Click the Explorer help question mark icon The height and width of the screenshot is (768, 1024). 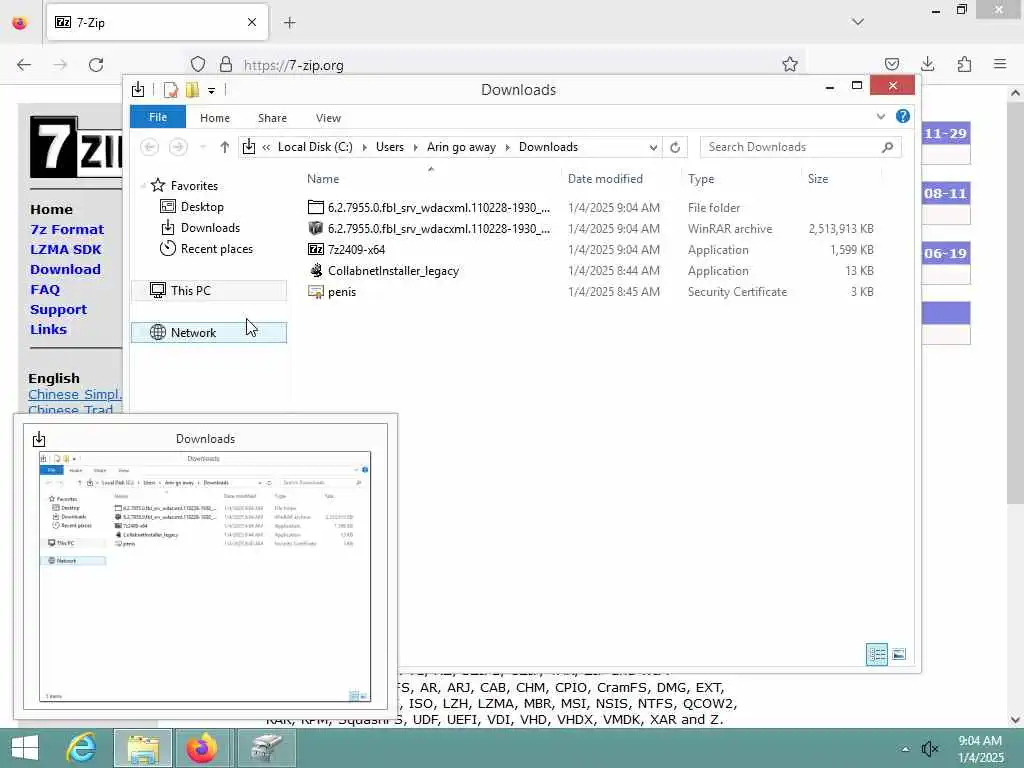pyautogui.click(x=903, y=116)
